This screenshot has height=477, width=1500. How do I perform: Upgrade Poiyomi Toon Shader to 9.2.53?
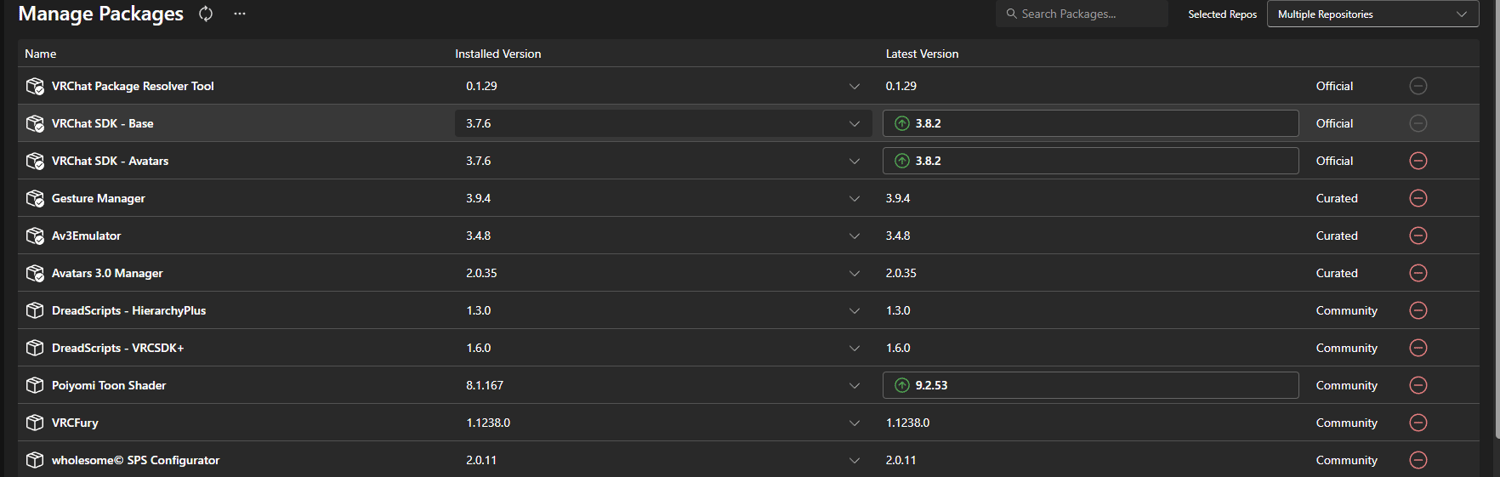pos(1090,385)
